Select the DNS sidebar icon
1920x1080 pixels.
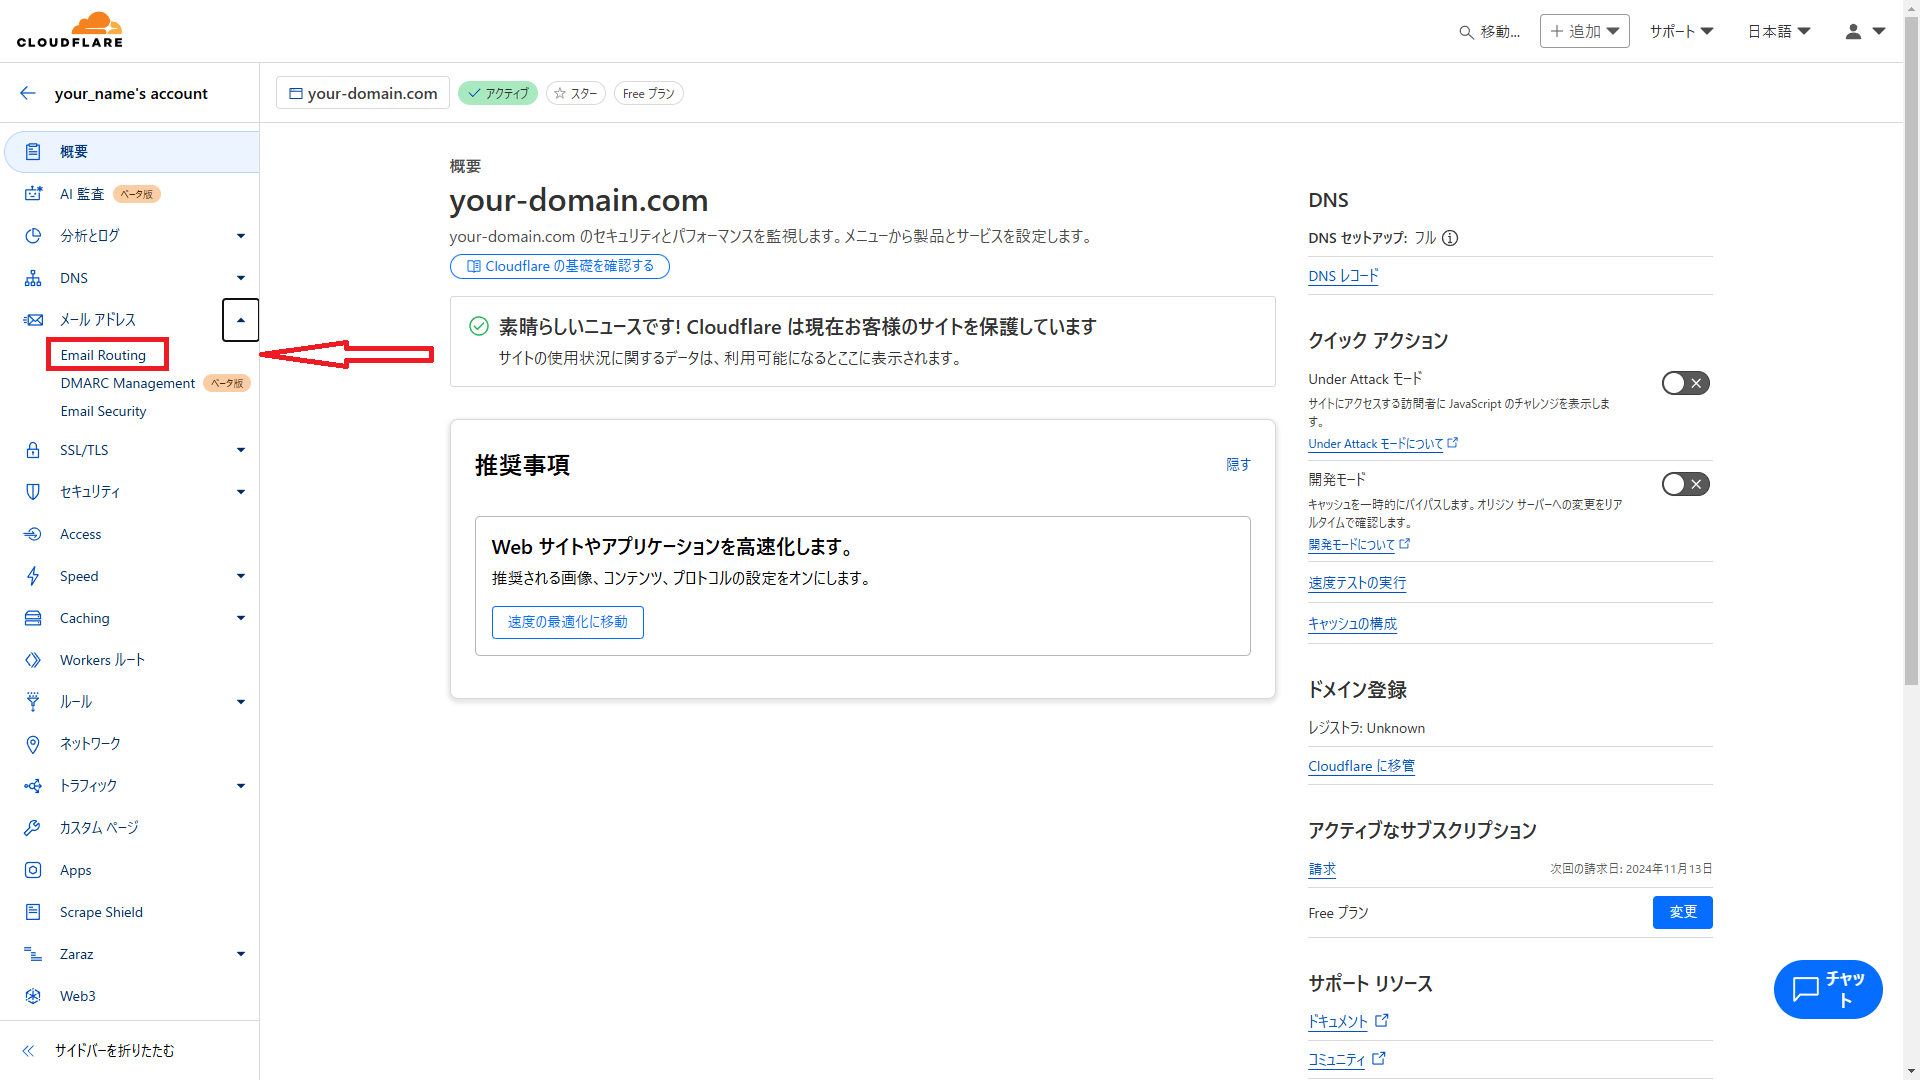click(33, 278)
